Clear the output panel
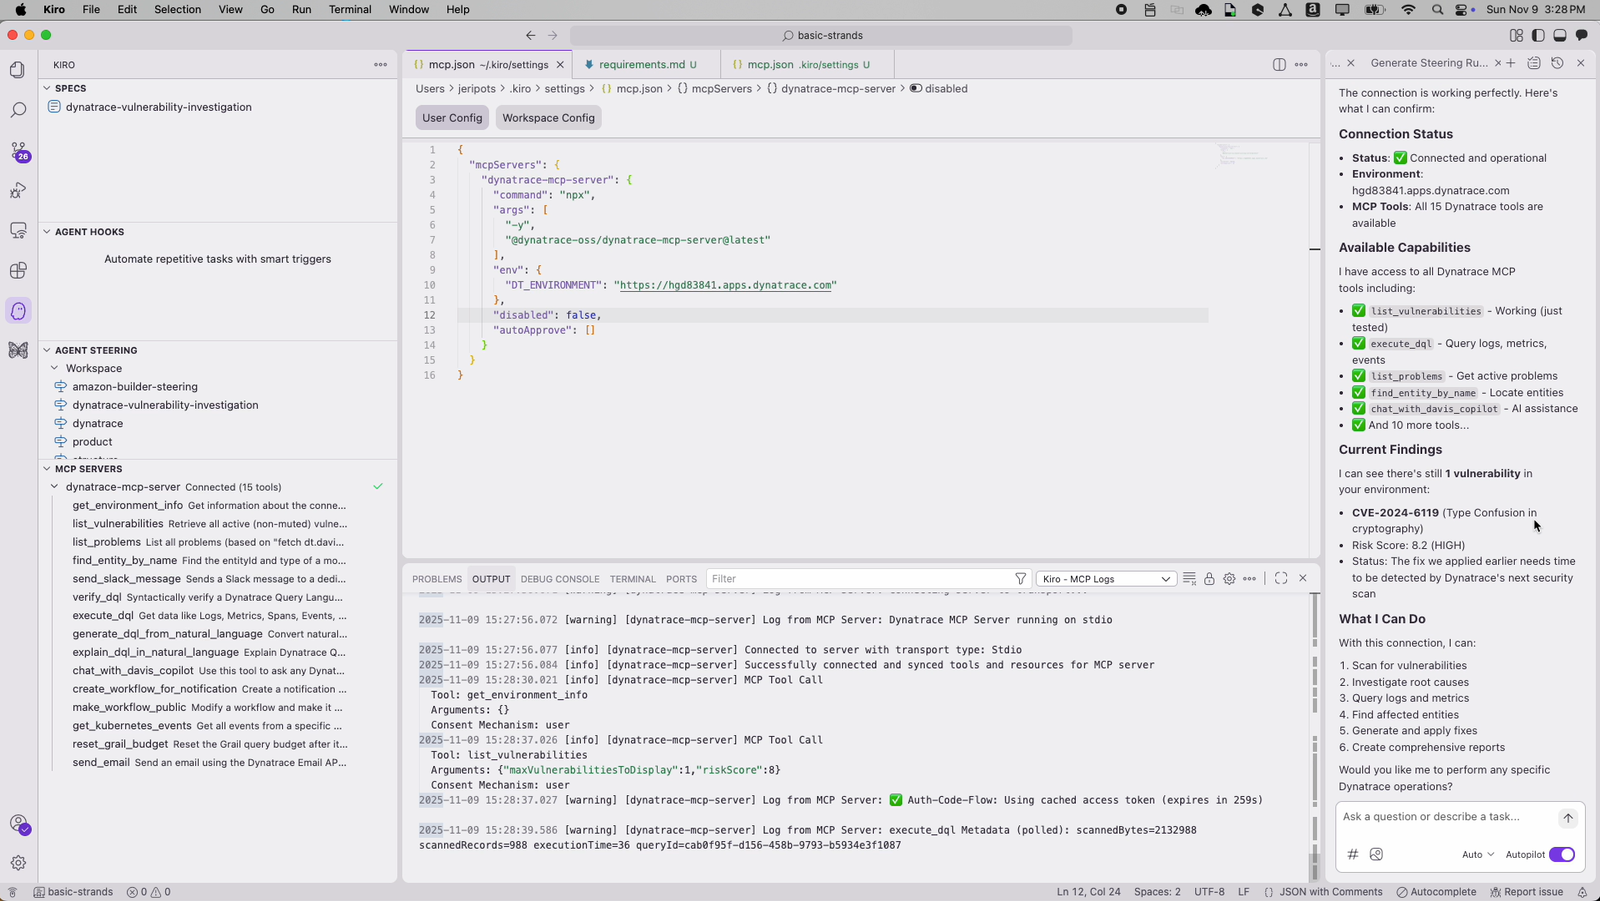 tap(1189, 579)
